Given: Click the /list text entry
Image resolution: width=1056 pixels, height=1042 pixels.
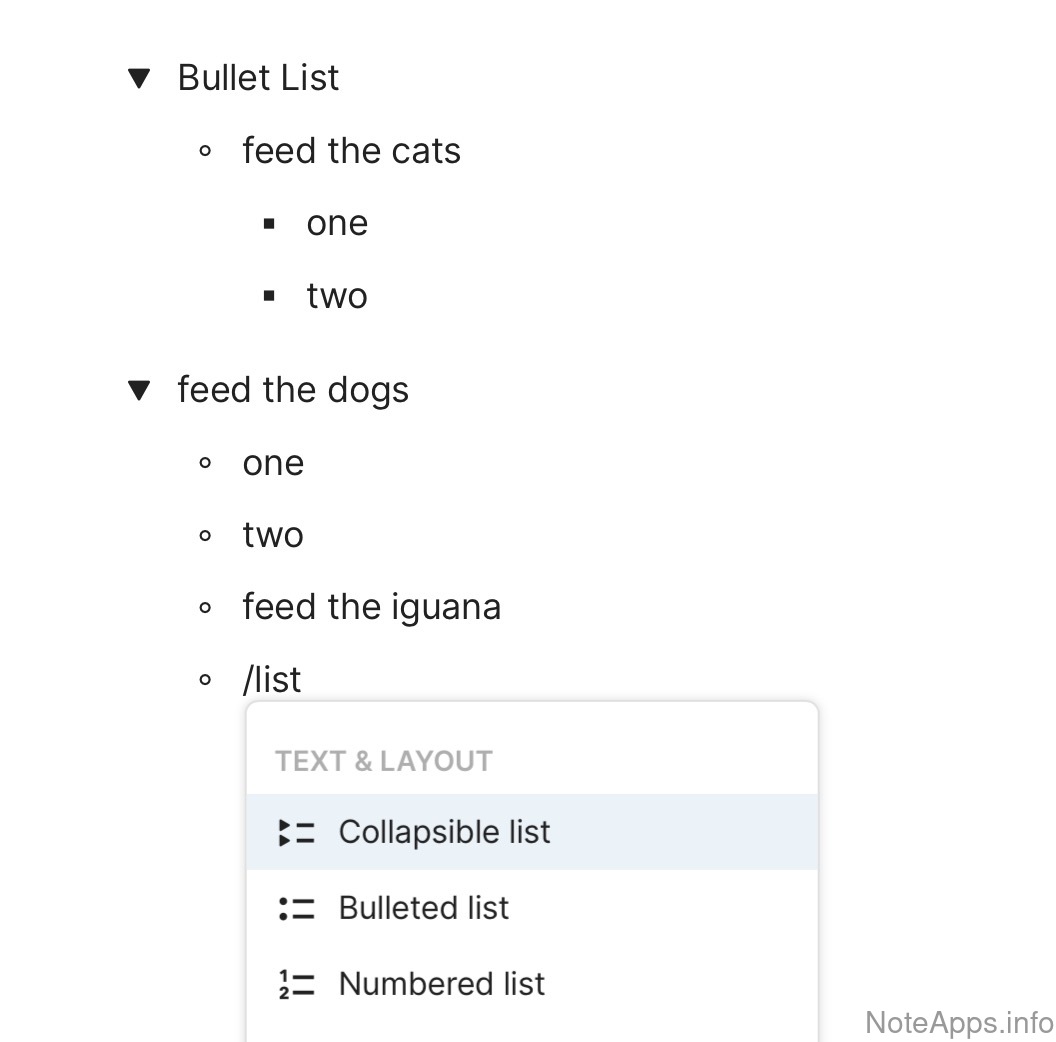Looking at the screenshot, I should click(272, 680).
